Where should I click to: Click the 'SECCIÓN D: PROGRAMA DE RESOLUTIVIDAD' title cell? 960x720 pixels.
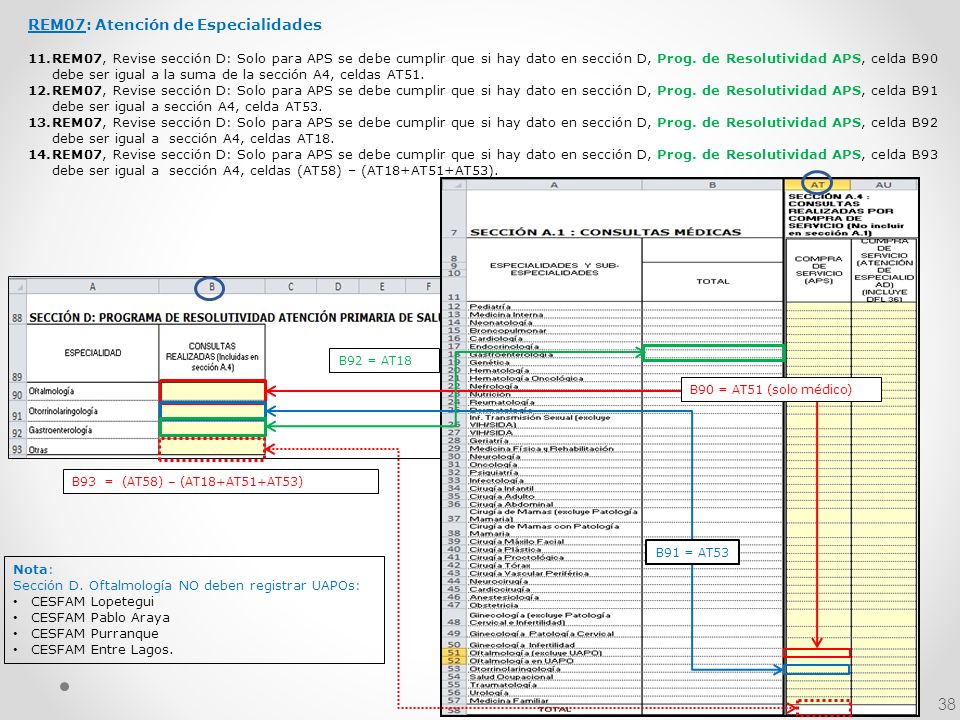(234, 318)
